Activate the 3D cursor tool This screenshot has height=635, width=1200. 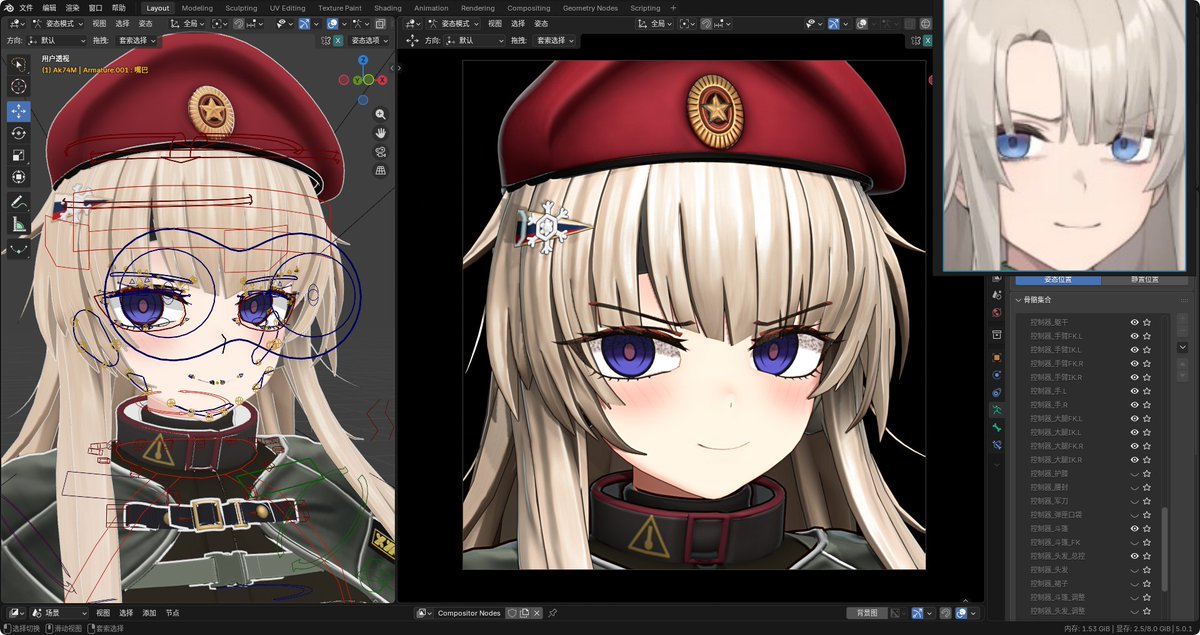tap(19, 87)
